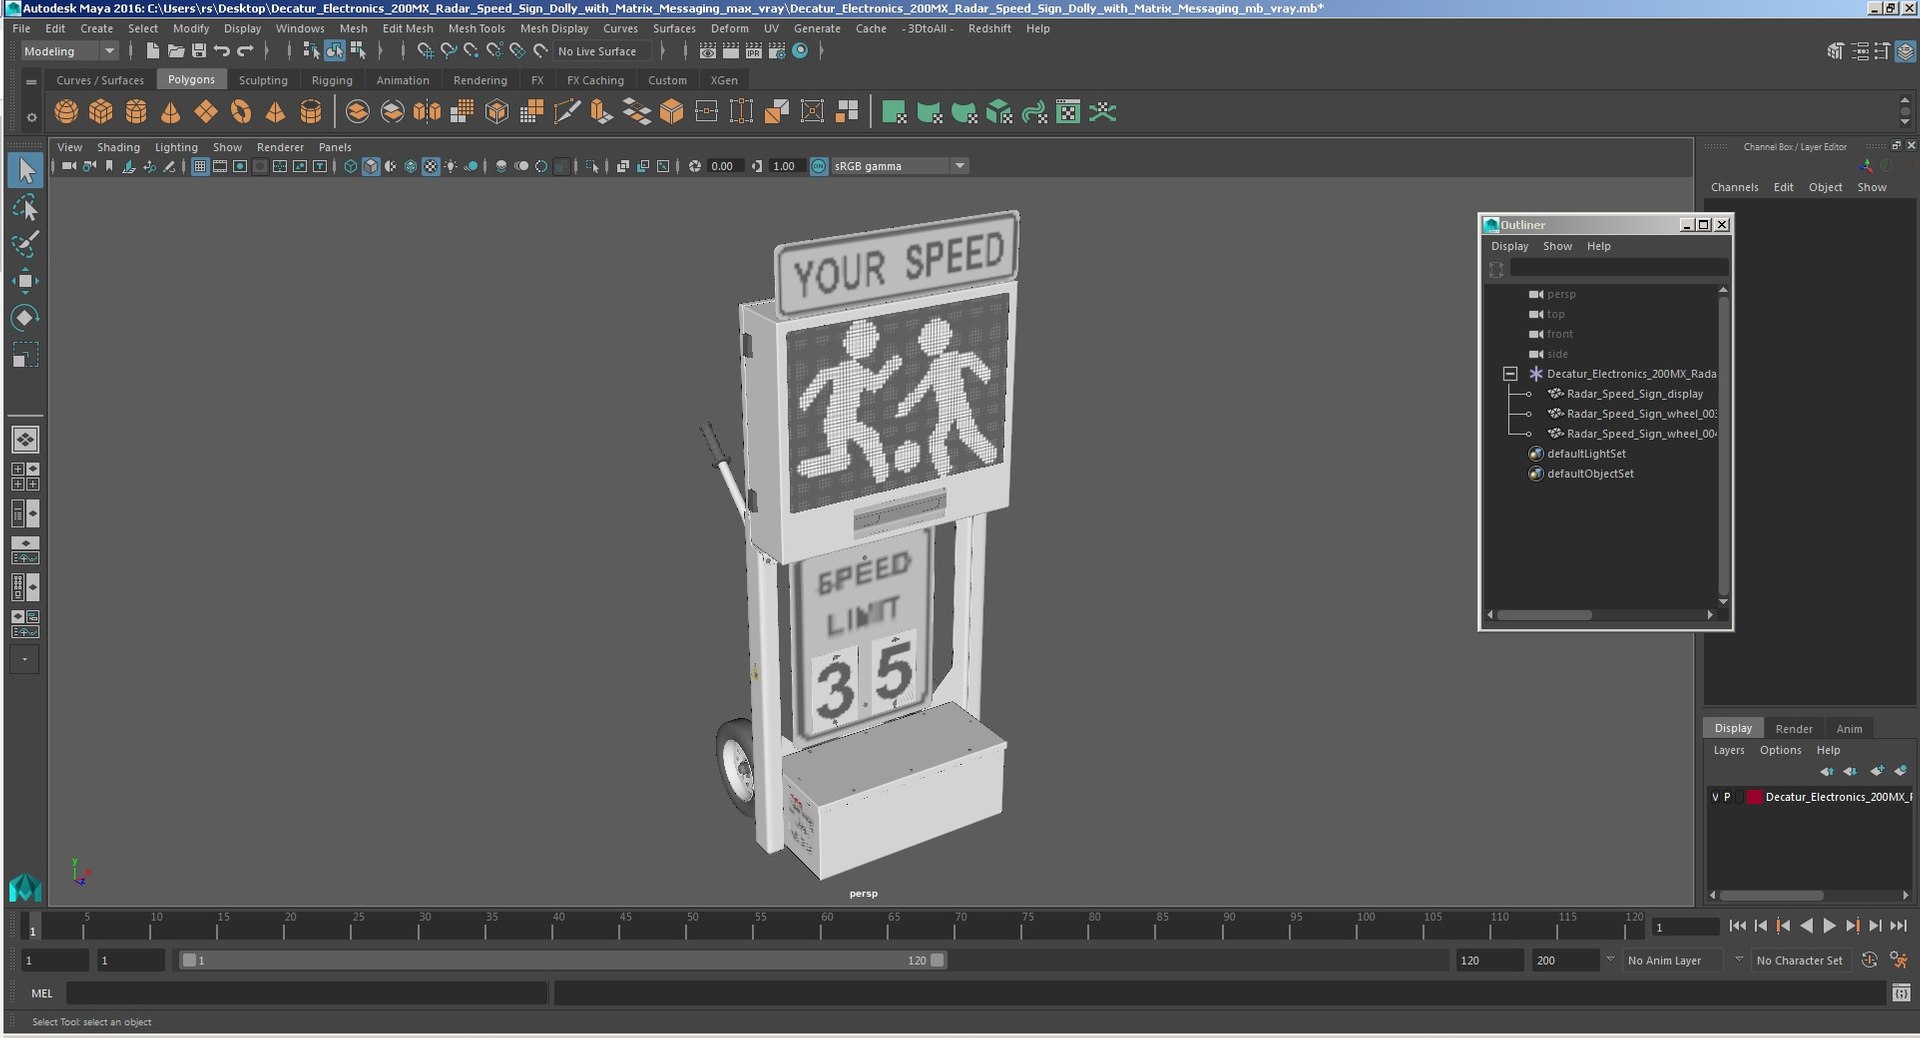
Task: Click the Save scene icon
Action: [199, 51]
